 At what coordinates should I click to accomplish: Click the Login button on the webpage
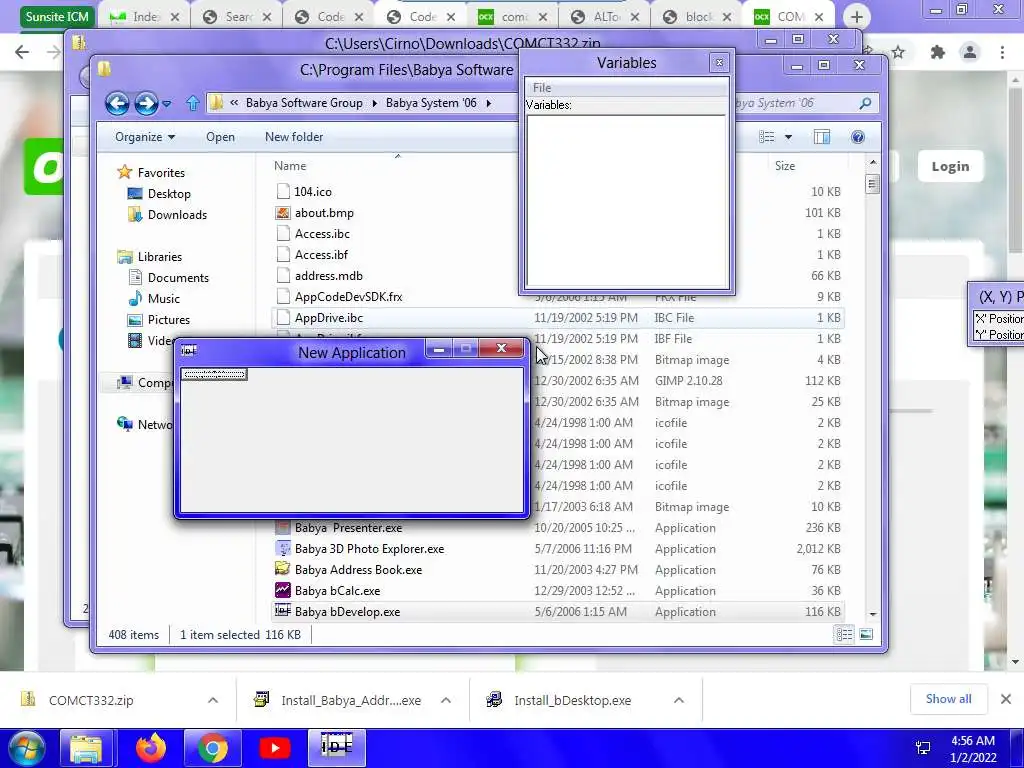(950, 167)
